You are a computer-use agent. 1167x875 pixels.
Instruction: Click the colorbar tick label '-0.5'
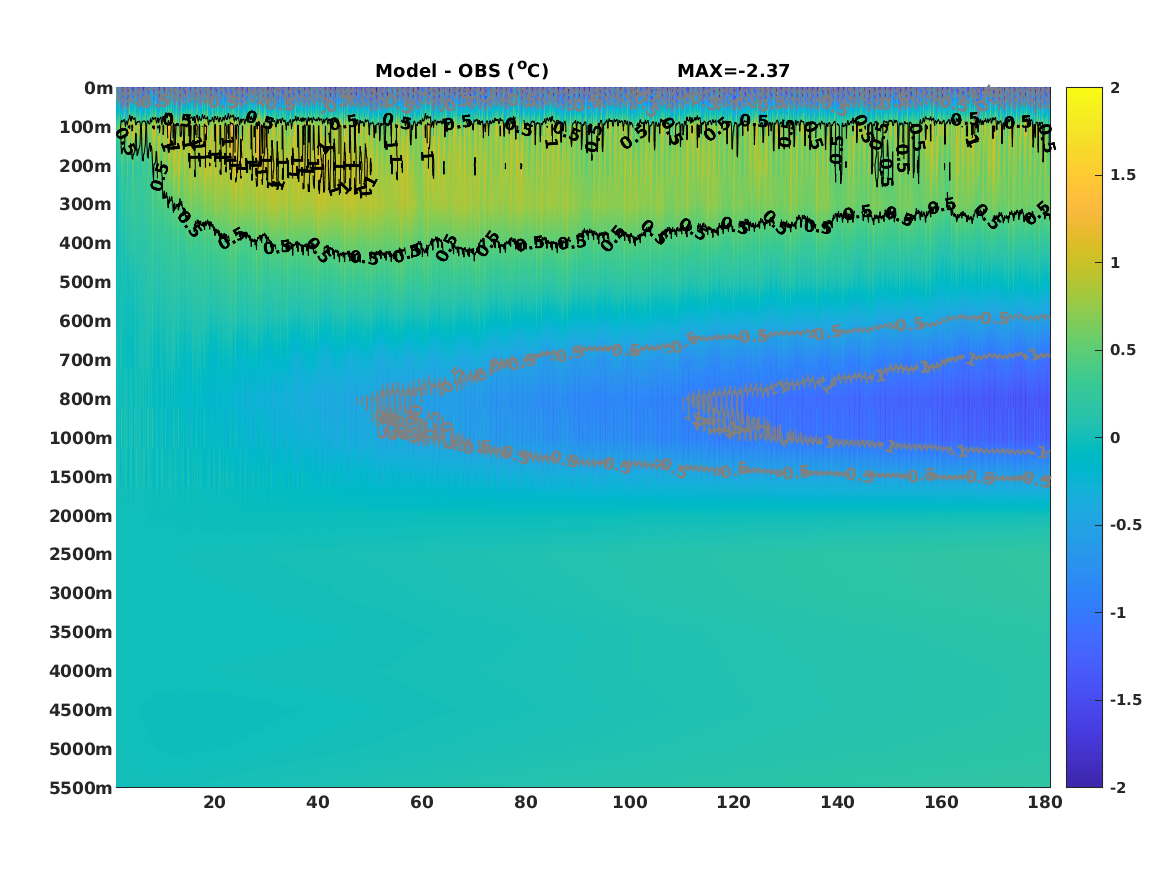click(1125, 525)
